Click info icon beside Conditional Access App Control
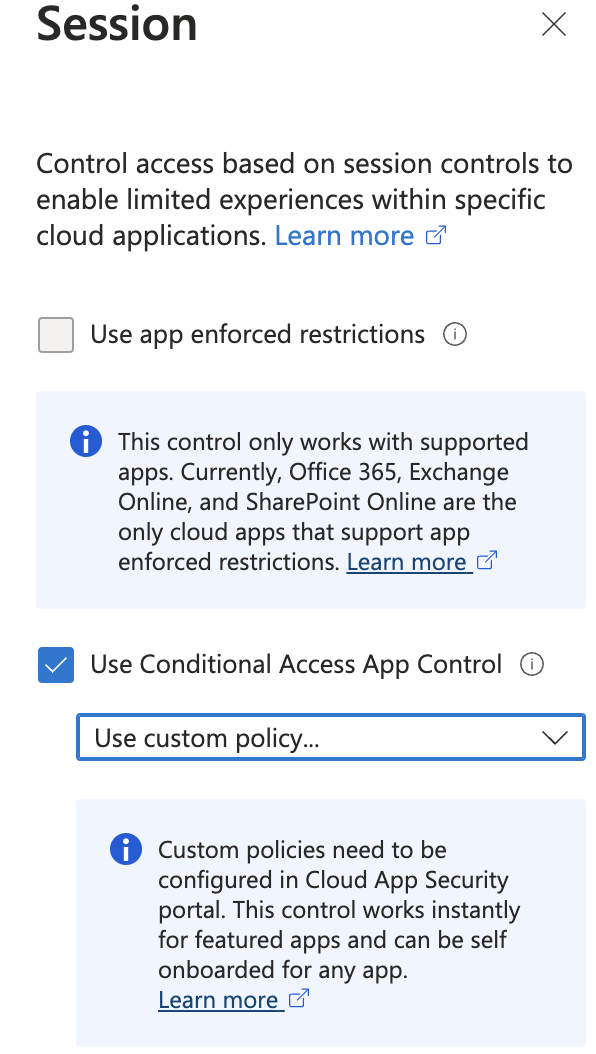Viewport: 596px width, 1054px height. pyautogui.click(x=532, y=664)
